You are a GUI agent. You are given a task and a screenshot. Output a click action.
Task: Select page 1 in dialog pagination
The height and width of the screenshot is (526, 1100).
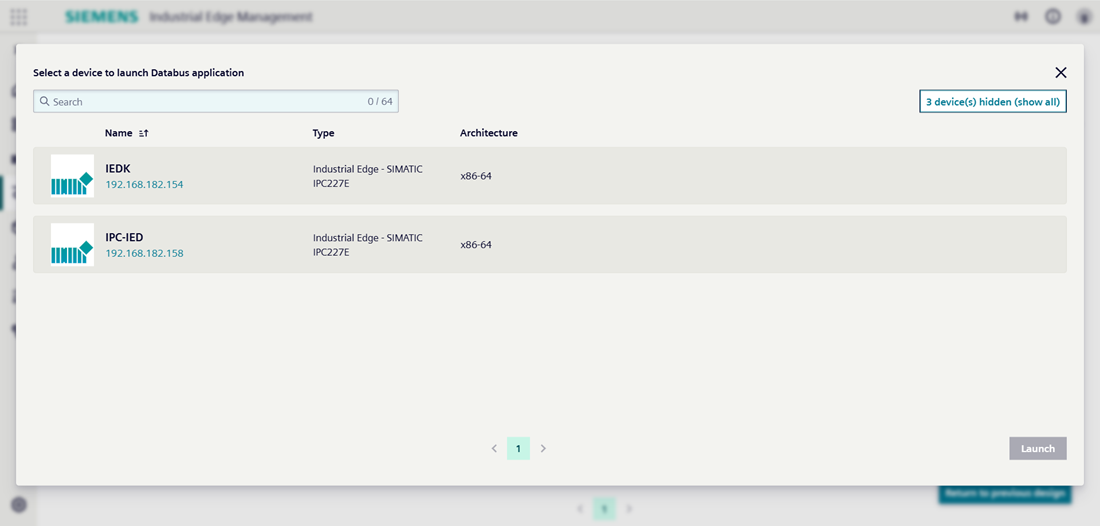click(x=518, y=448)
